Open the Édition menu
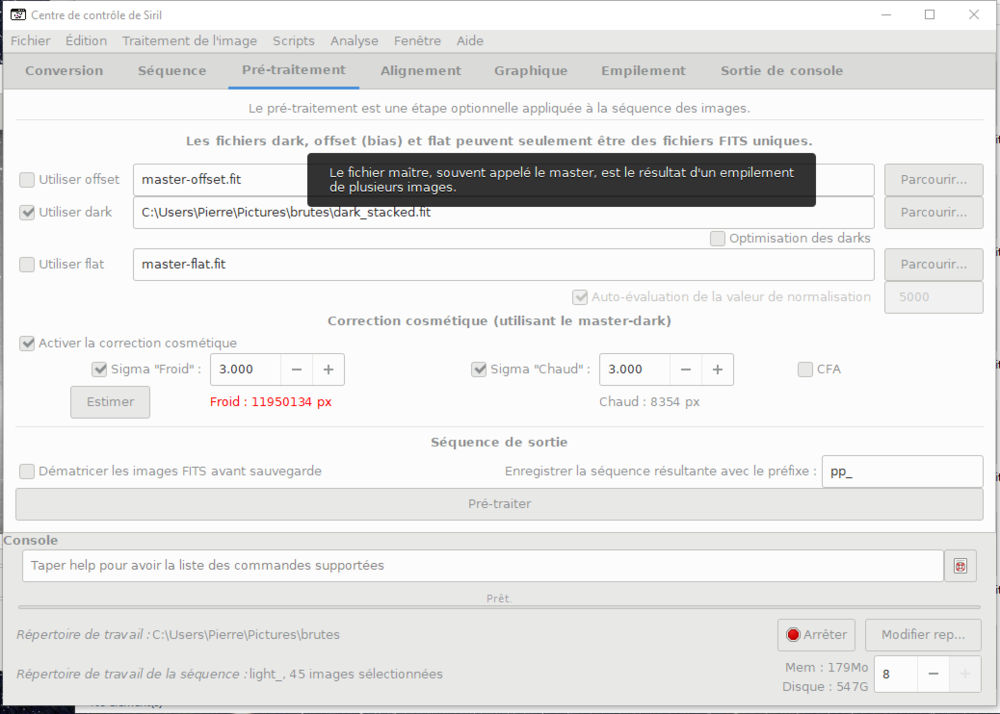 click(x=85, y=41)
